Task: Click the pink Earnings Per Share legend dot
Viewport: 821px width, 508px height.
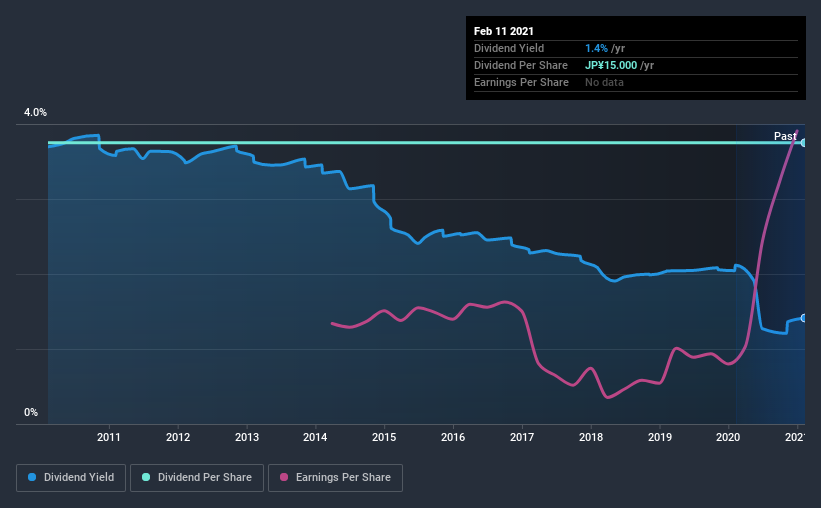Action: click(x=284, y=477)
